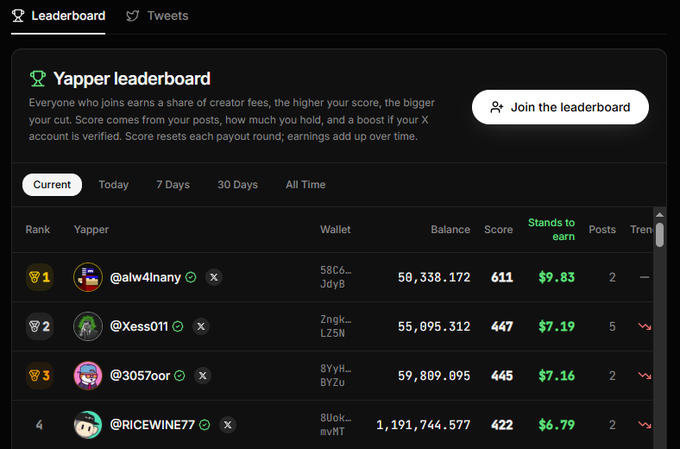Open the @Xess011 username link
680x449 pixels.
pos(139,327)
